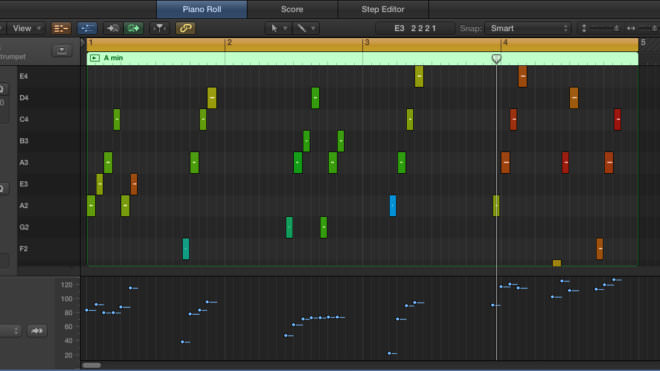
Task: Click the horizontal scrollbar thumb
Action: [91, 366]
